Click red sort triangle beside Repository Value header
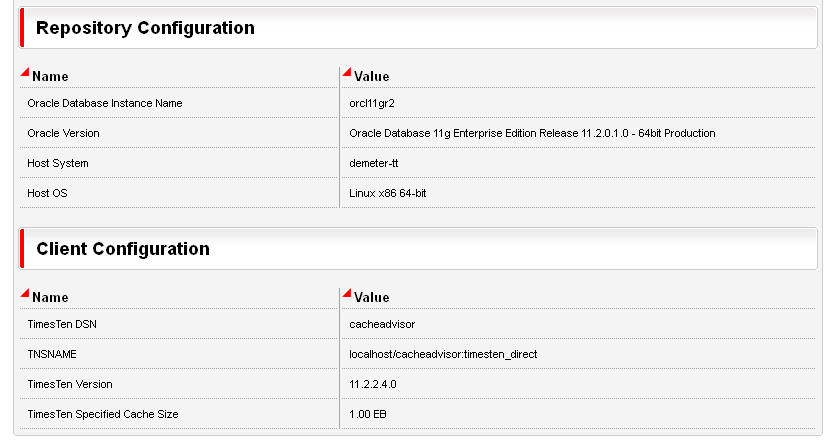Screen dimensions: 832x443 click(x=347, y=72)
